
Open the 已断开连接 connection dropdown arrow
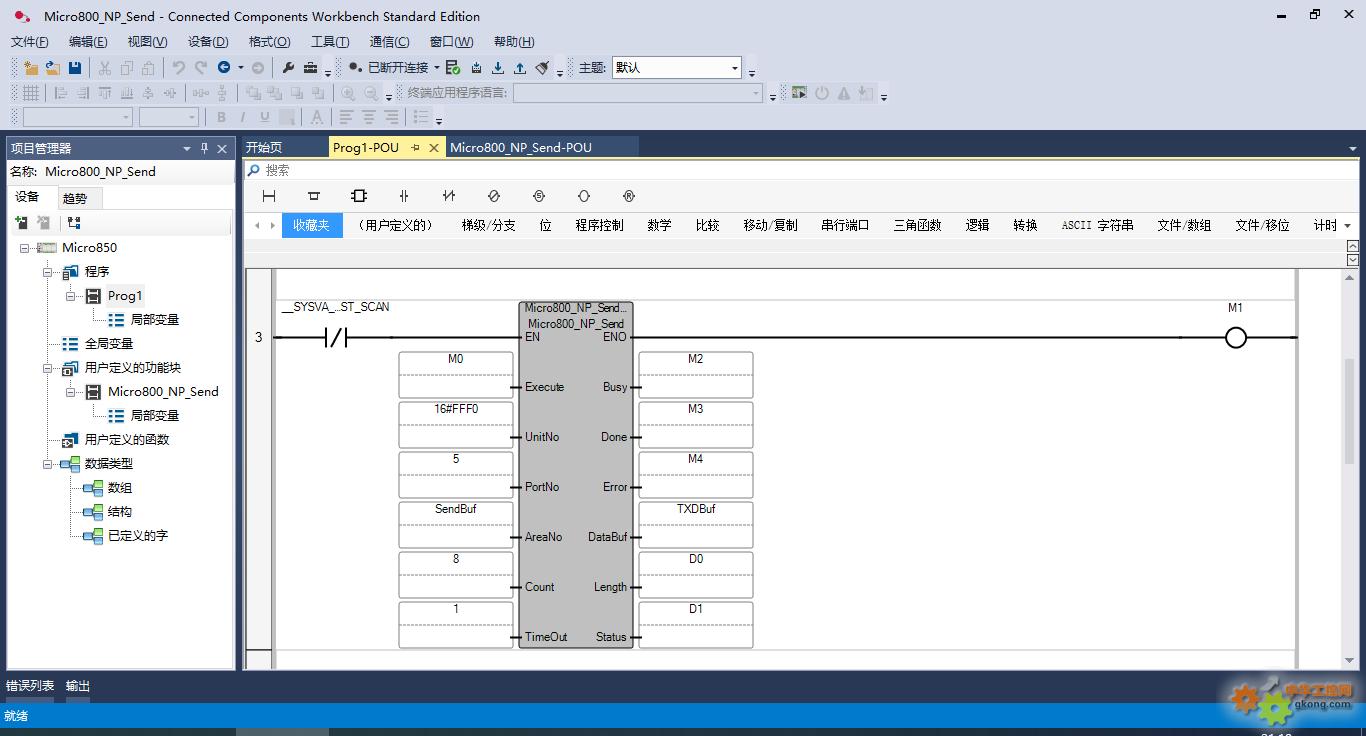(x=437, y=67)
